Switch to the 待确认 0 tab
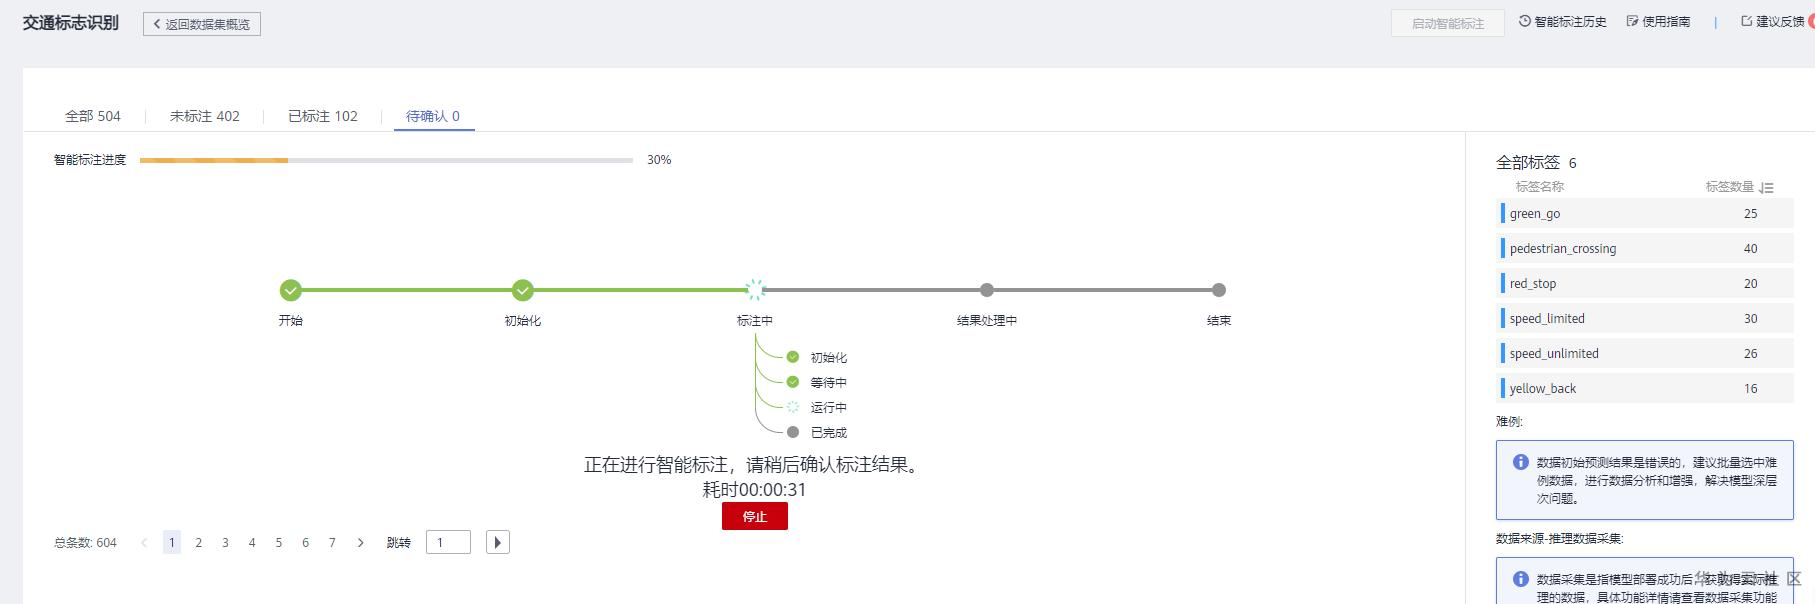 pyautogui.click(x=433, y=116)
